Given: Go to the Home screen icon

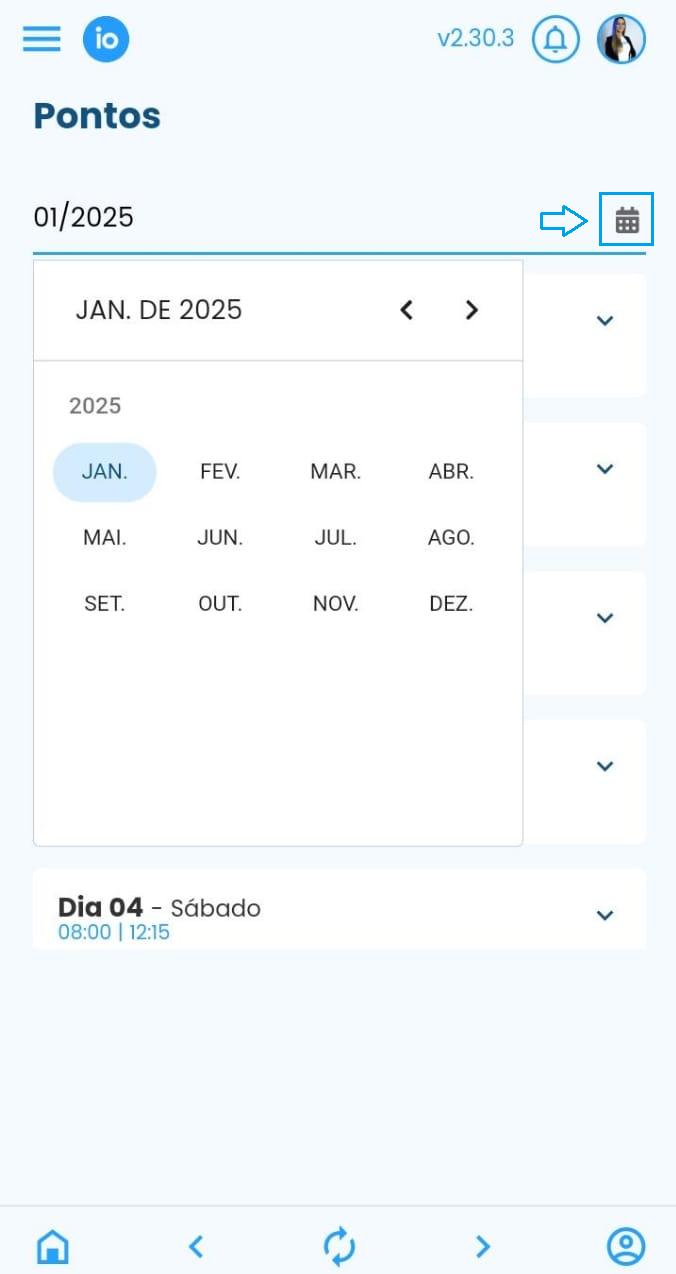Looking at the screenshot, I should coord(52,1246).
